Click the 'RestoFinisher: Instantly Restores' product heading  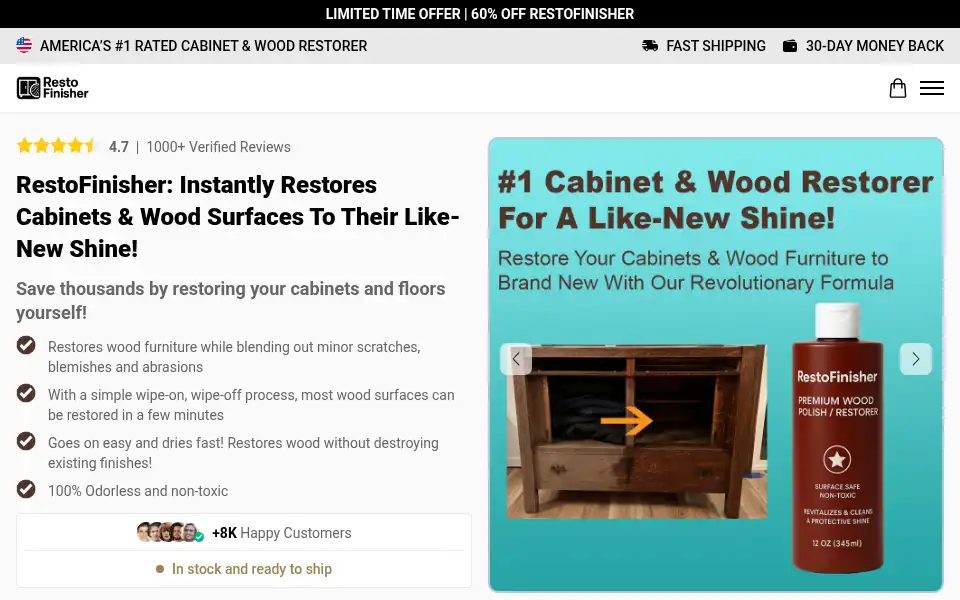click(238, 217)
